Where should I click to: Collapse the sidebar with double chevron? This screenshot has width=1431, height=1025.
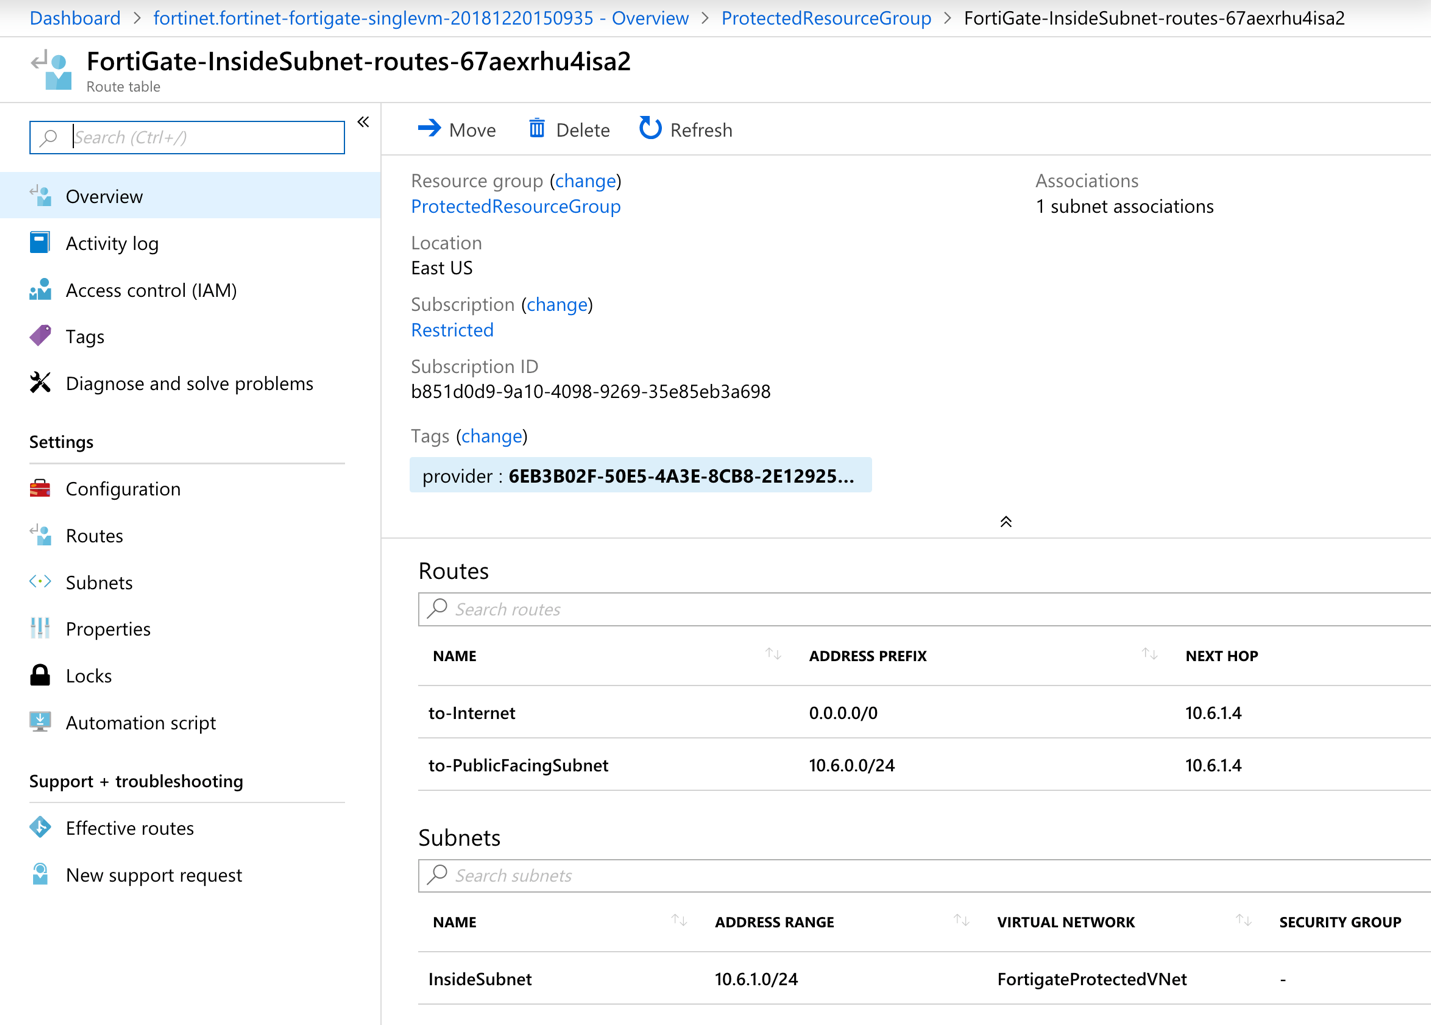[x=363, y=122]
